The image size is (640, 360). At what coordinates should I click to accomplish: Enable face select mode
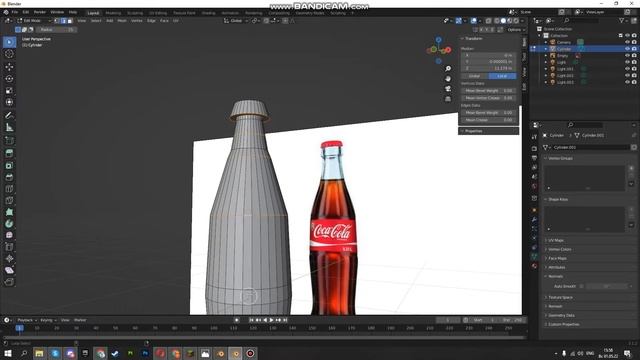[70, 20]
